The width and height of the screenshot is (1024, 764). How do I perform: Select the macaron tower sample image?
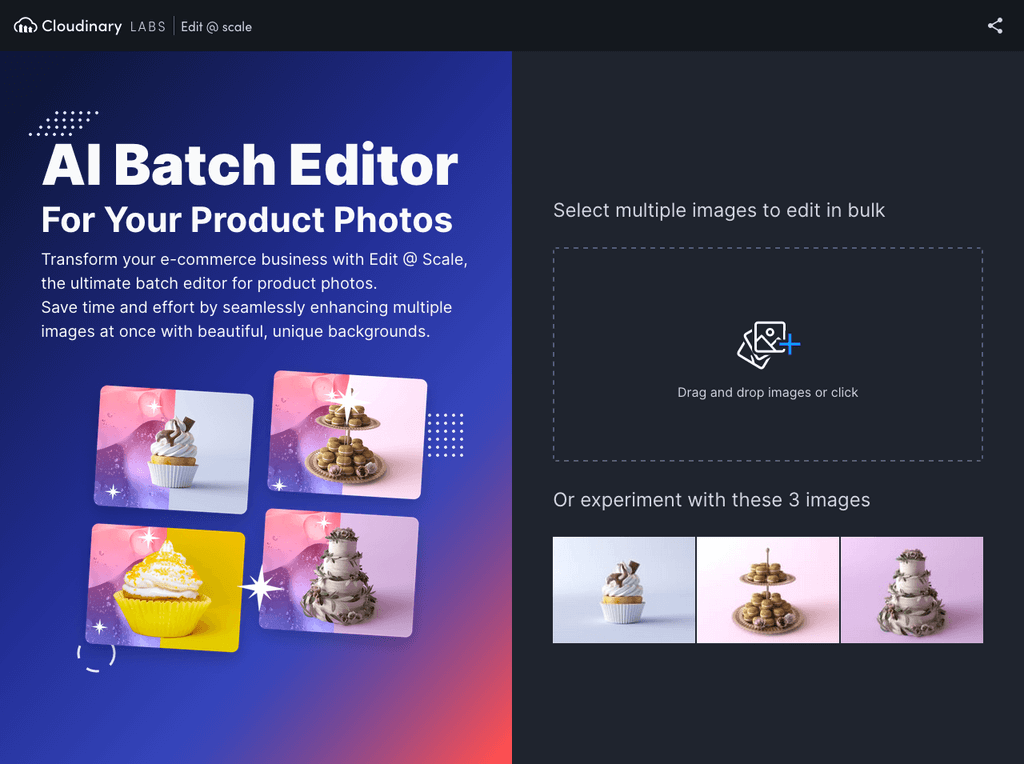pyautogui.click(x=767, y=590)
